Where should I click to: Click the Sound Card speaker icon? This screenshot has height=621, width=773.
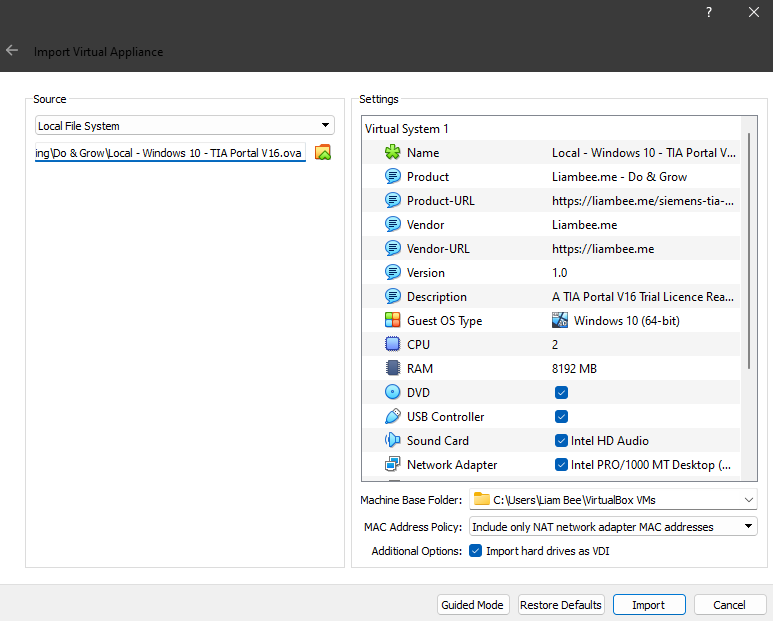pos(392,441)
